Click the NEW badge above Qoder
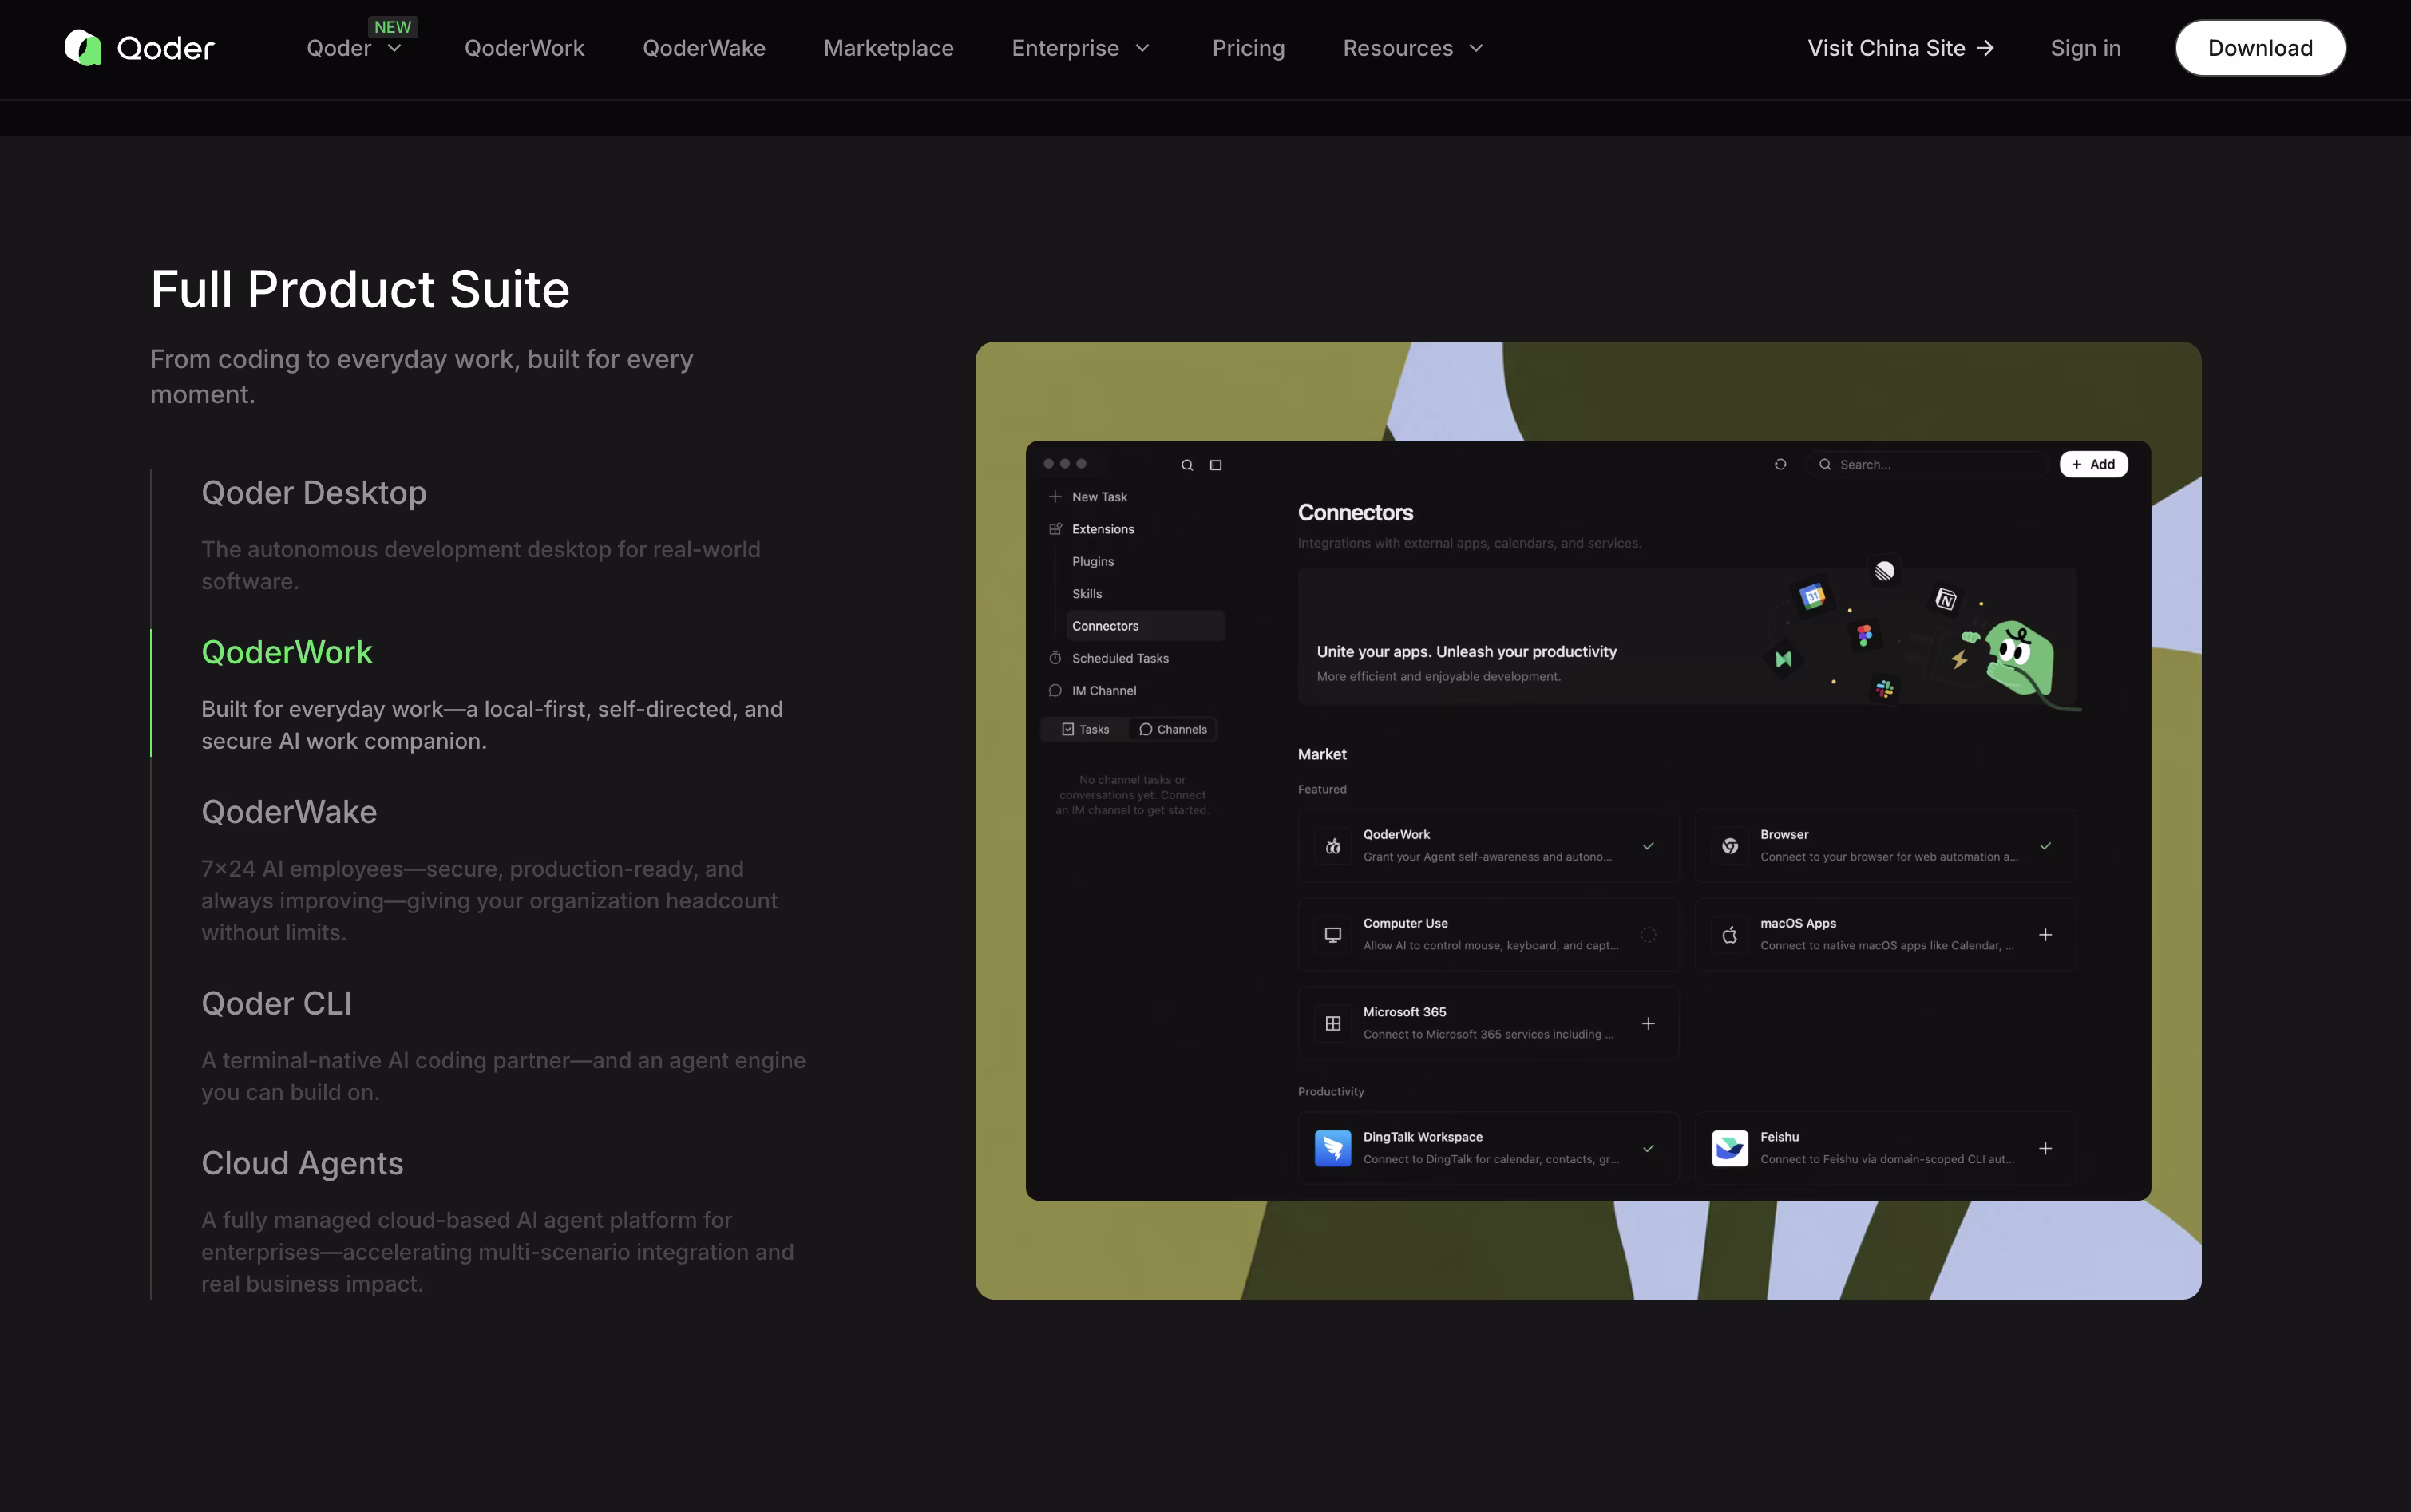Screen dimensions: 2411x1512 pos(392,27)
